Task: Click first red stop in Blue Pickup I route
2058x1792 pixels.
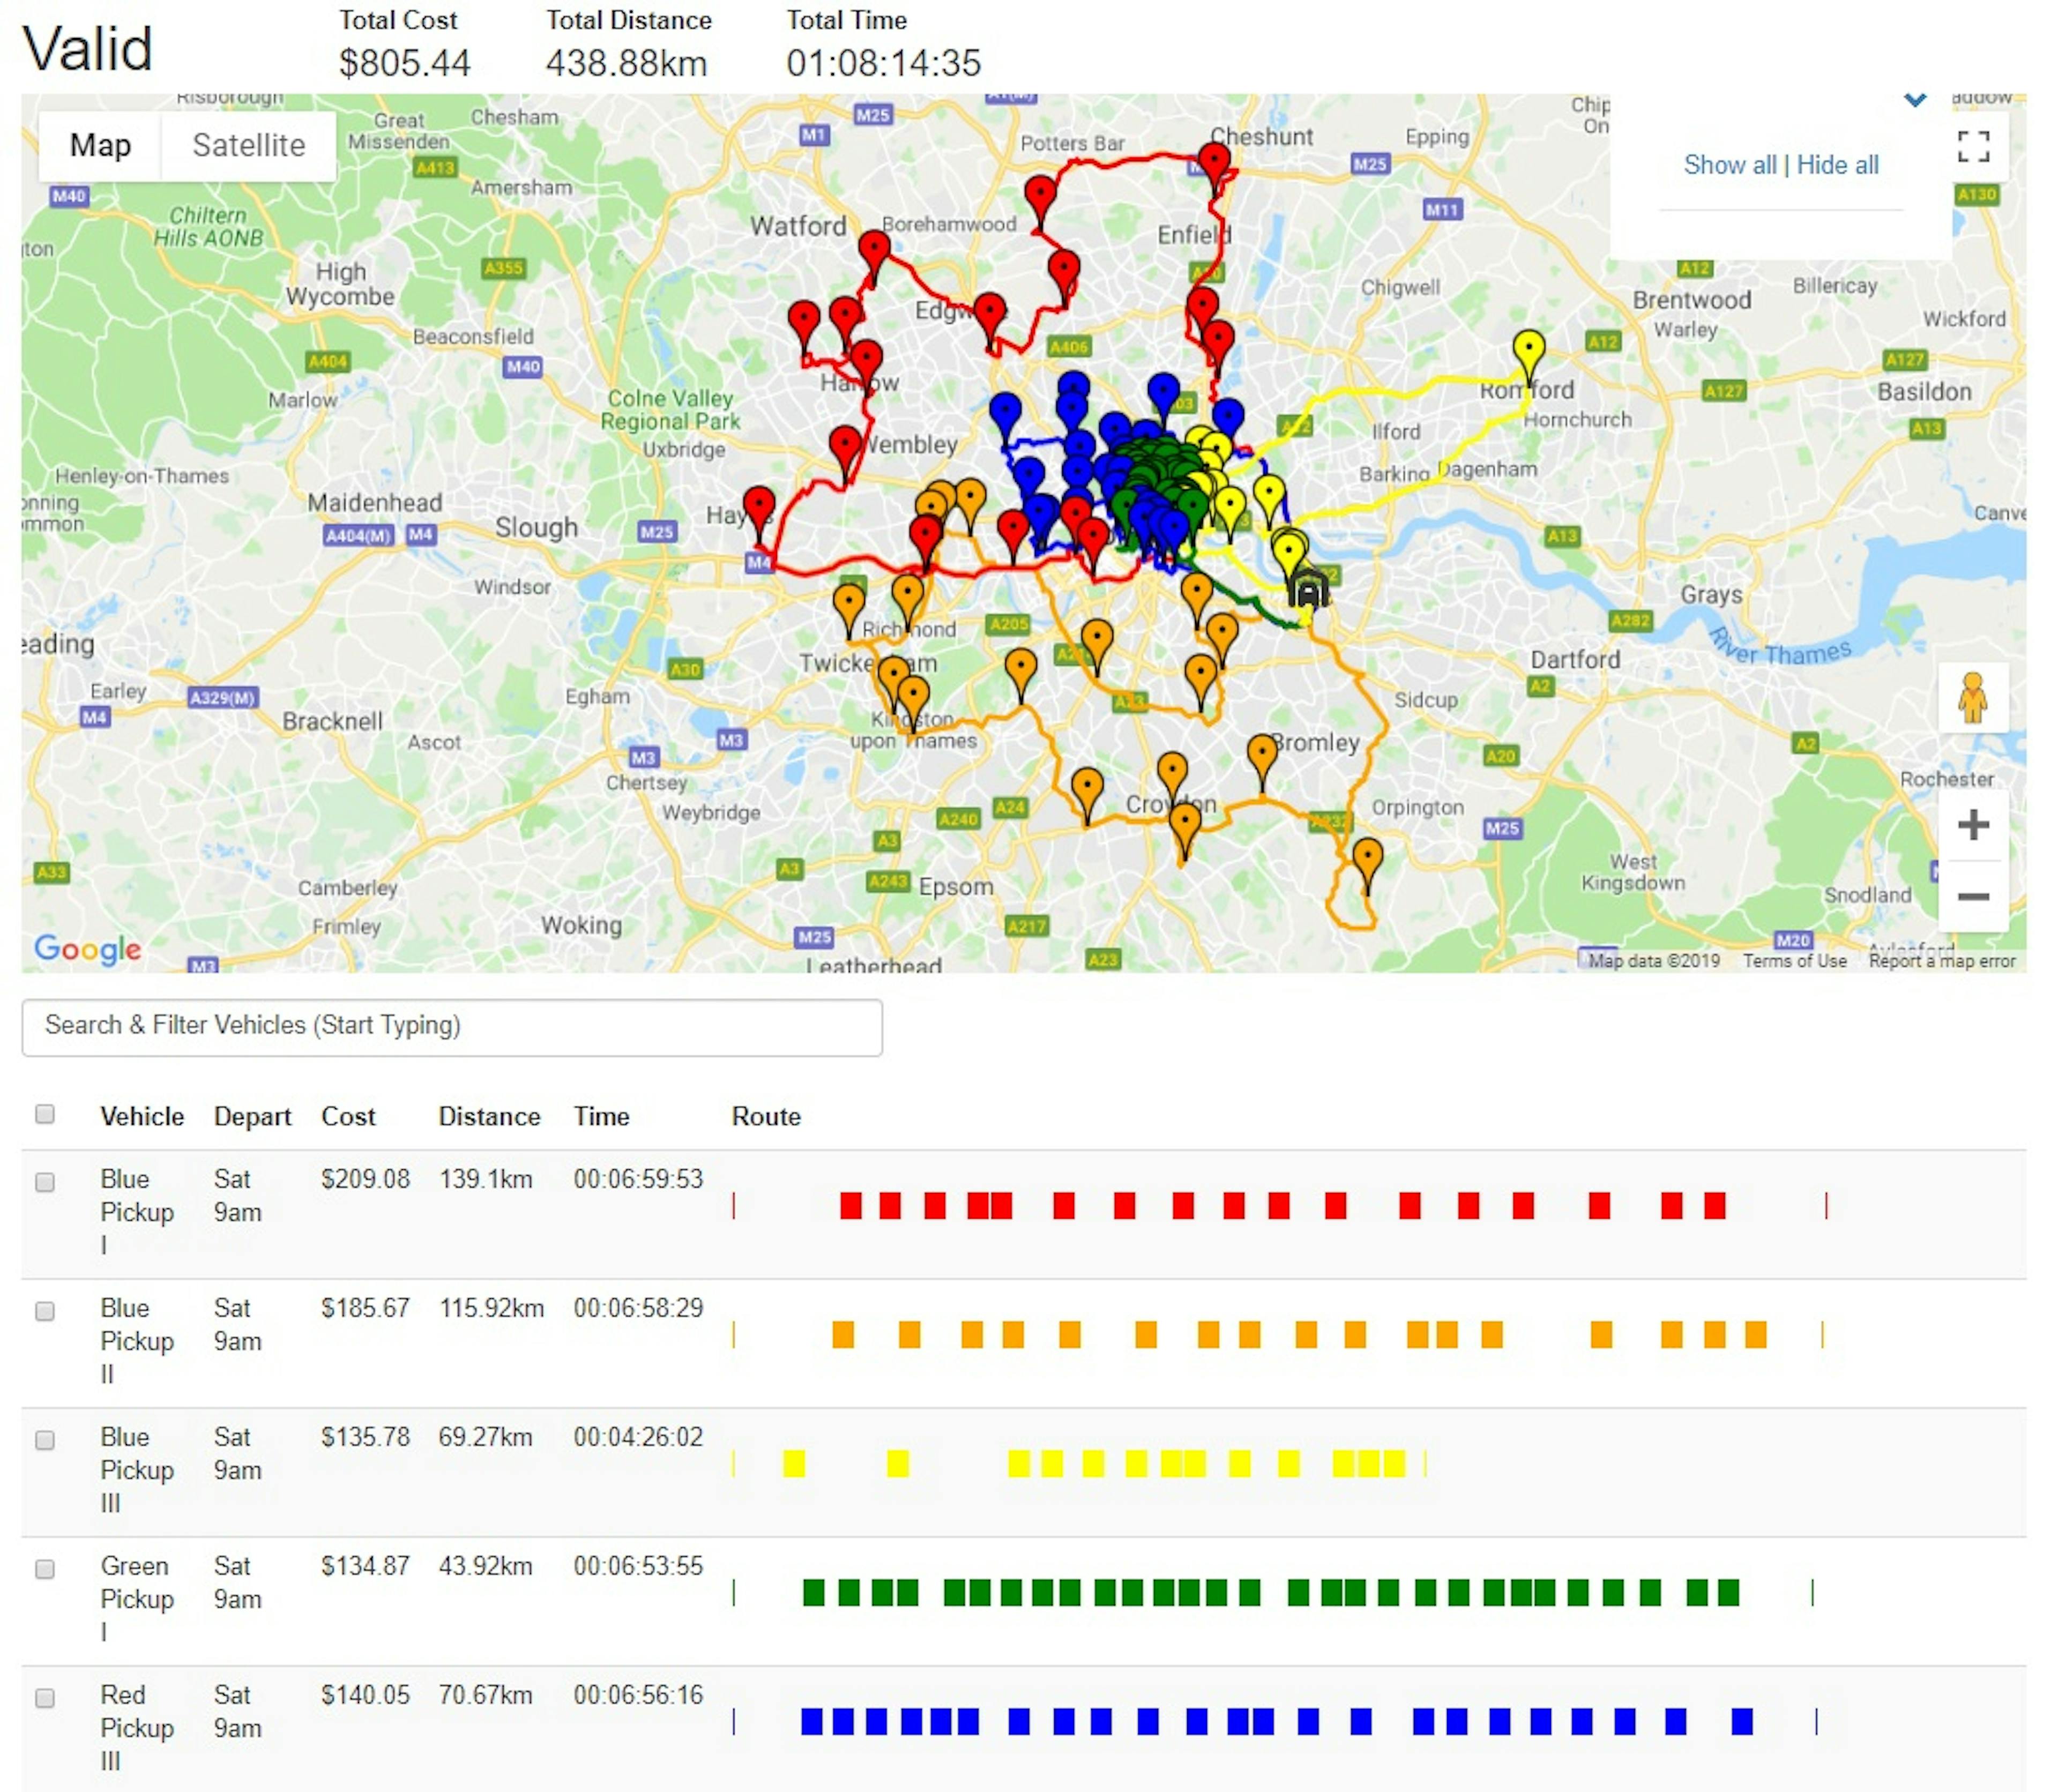Action: point(850,1205)
